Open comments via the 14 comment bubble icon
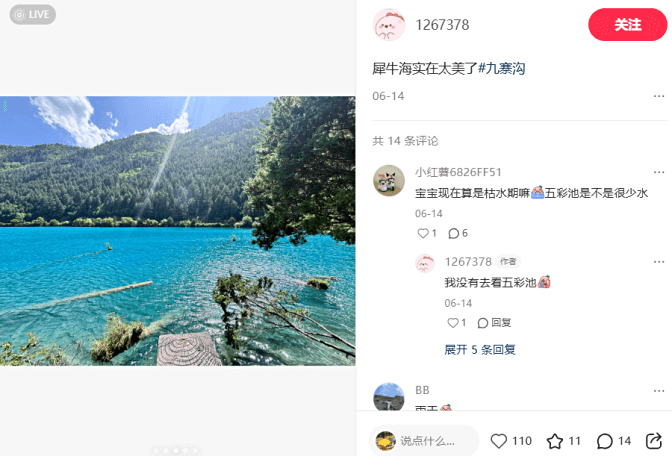Image resolution: width=672 pixels, height=456 pixels. [605, 441]
